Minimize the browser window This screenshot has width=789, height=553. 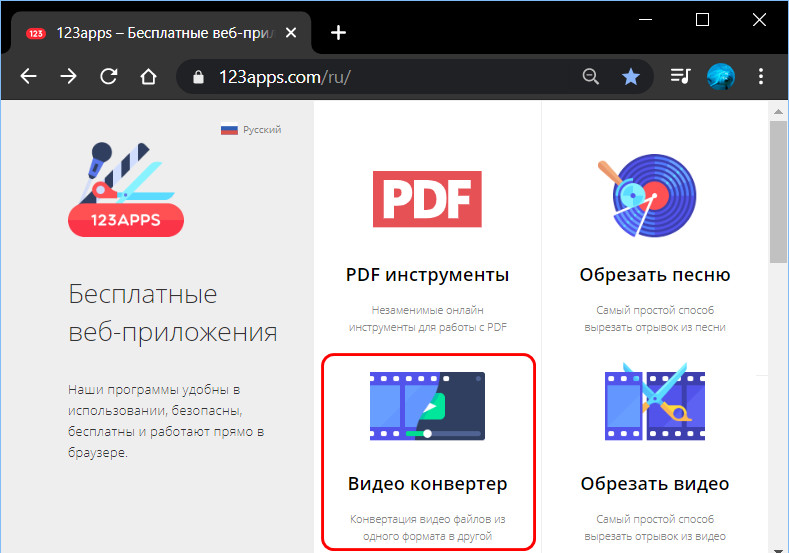pyautogui.click(x=646, y=20)
